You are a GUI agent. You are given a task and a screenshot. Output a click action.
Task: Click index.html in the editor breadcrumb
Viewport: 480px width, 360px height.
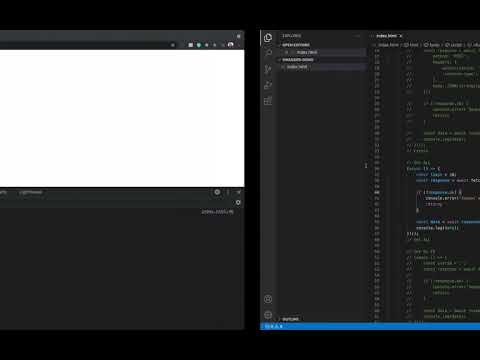[x=388, y=45]
